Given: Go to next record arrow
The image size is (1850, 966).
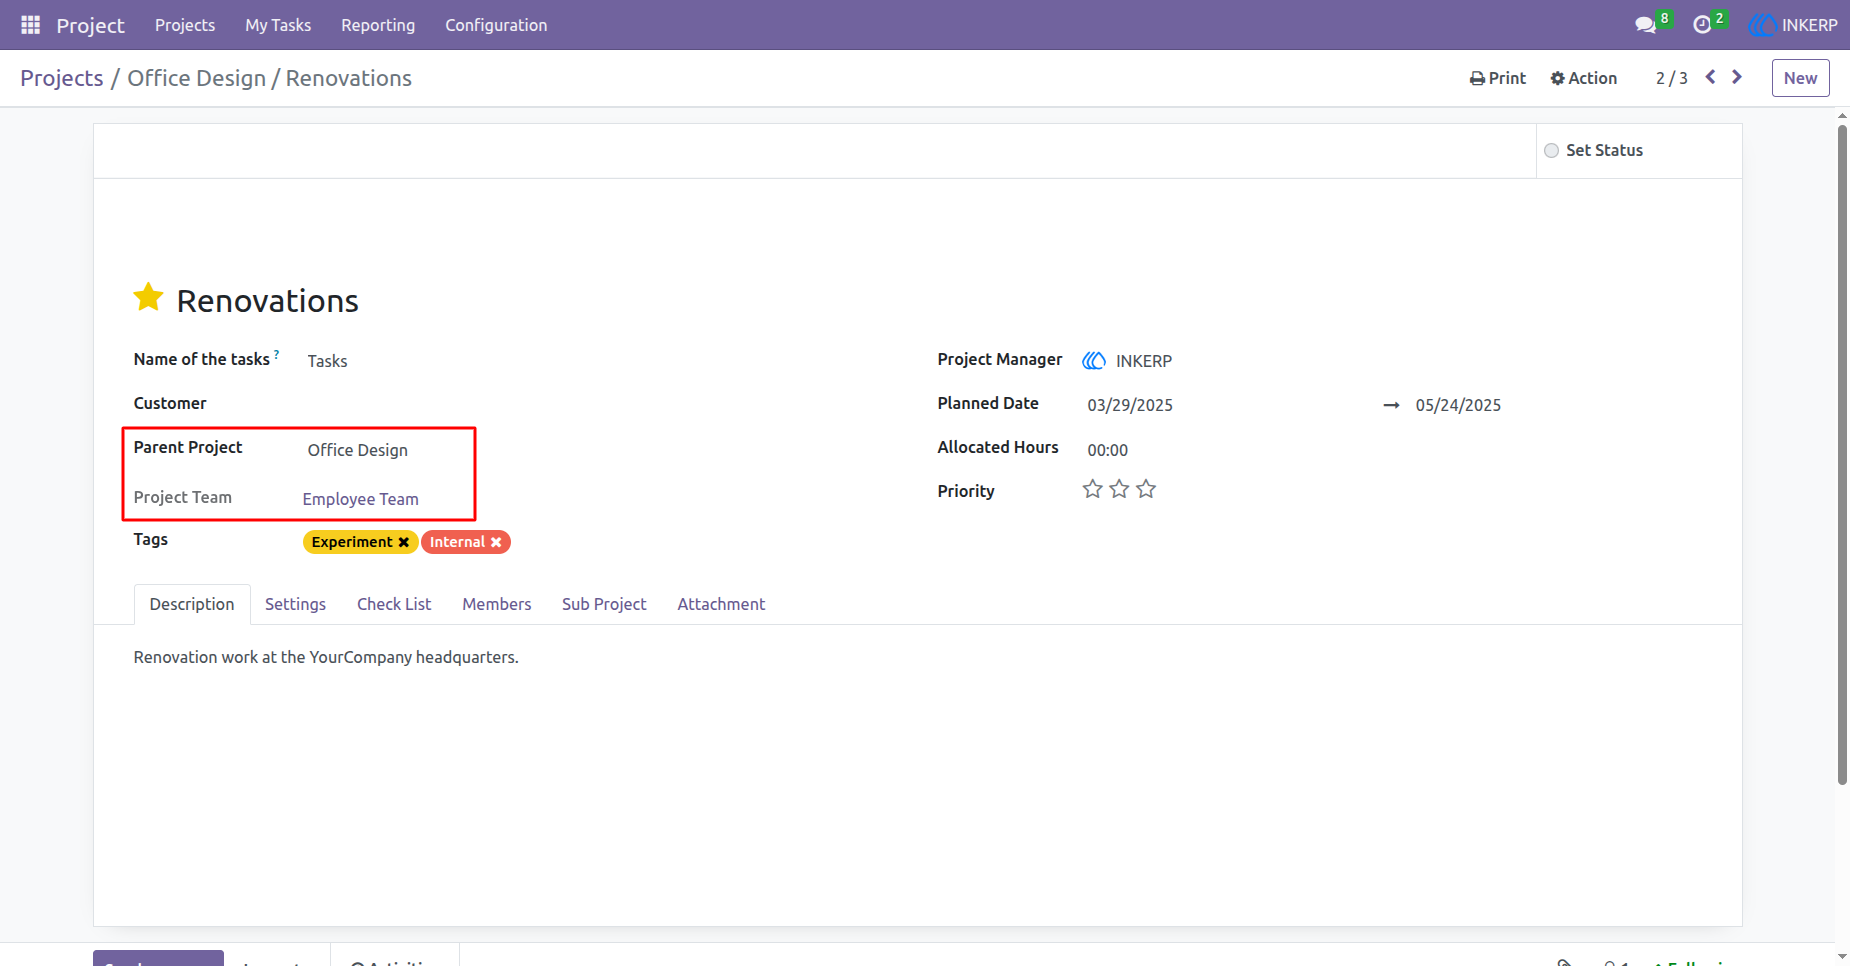Looking at the screenshot, I should tap(1737, 77).
